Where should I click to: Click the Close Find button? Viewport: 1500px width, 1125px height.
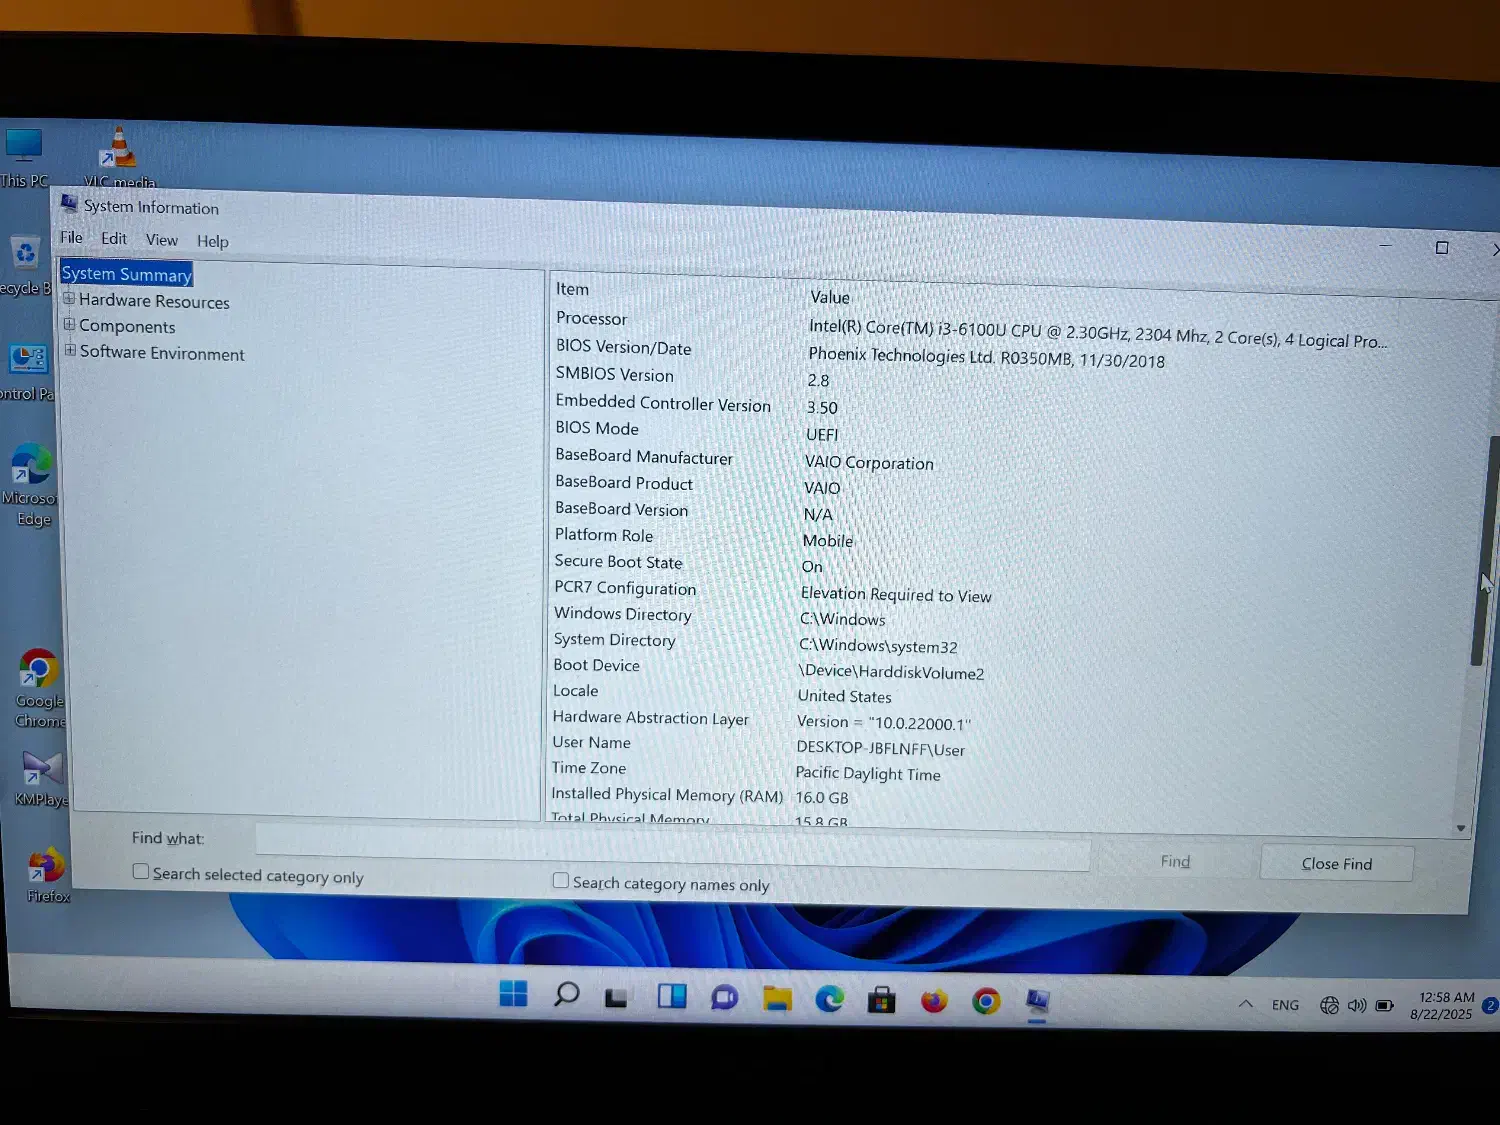pos(1337,863)
